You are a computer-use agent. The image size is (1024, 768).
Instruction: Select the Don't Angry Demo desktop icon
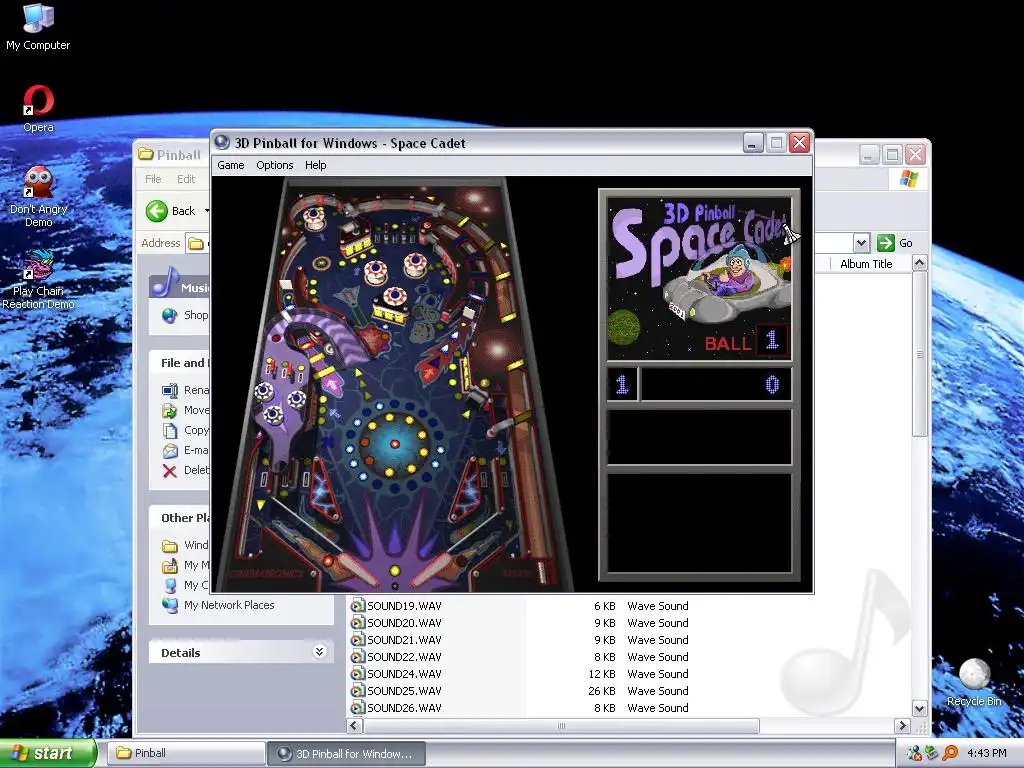[x=38, y=196]
